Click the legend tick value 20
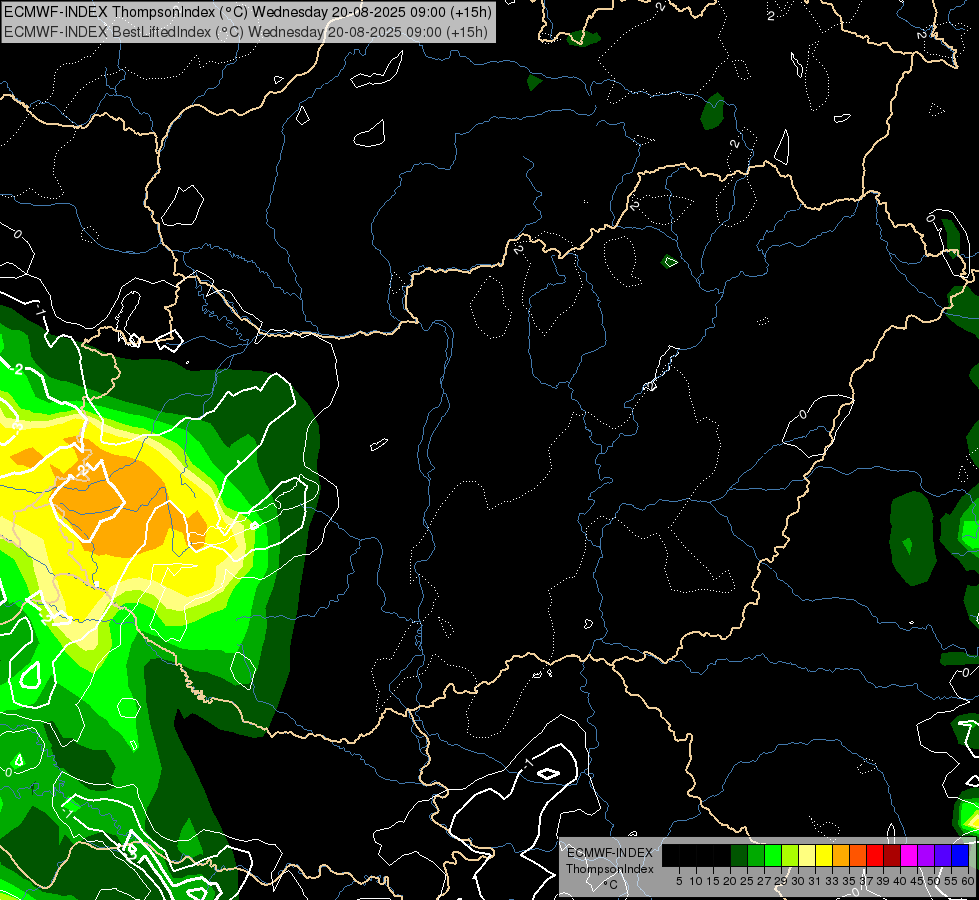The image size is (979, 900). point(730,881)
